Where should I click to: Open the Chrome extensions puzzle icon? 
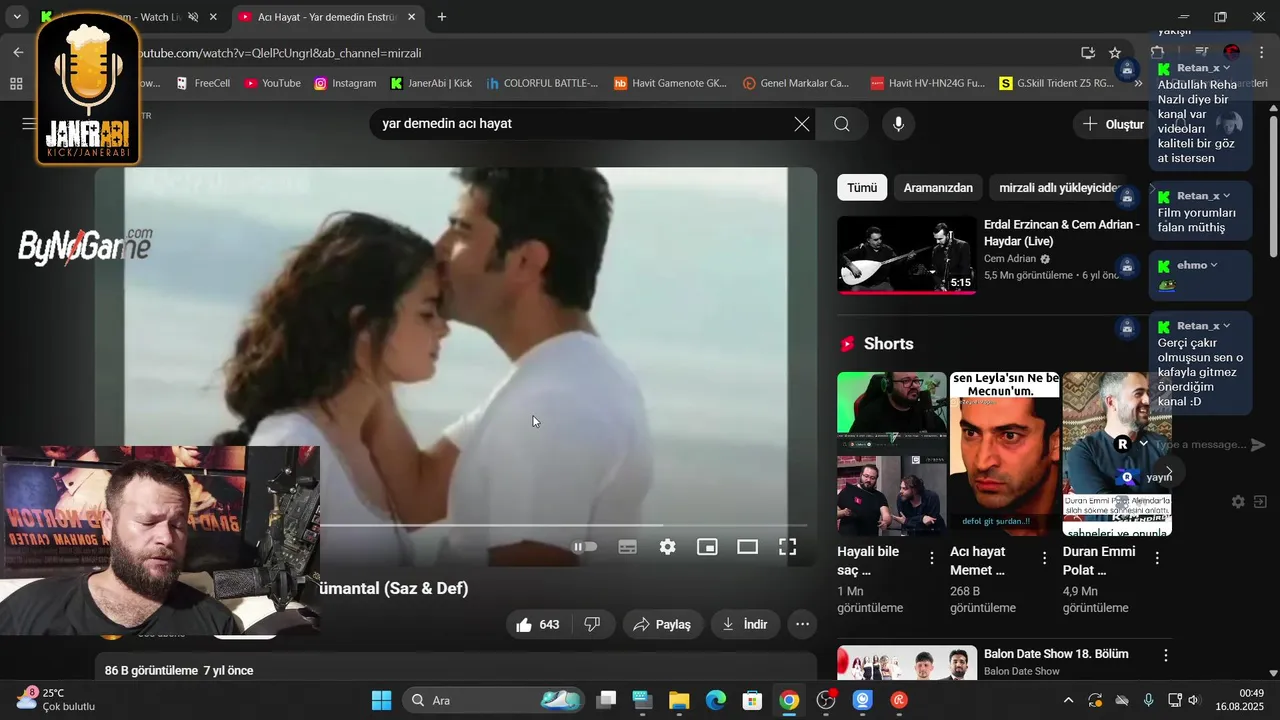1157,52
